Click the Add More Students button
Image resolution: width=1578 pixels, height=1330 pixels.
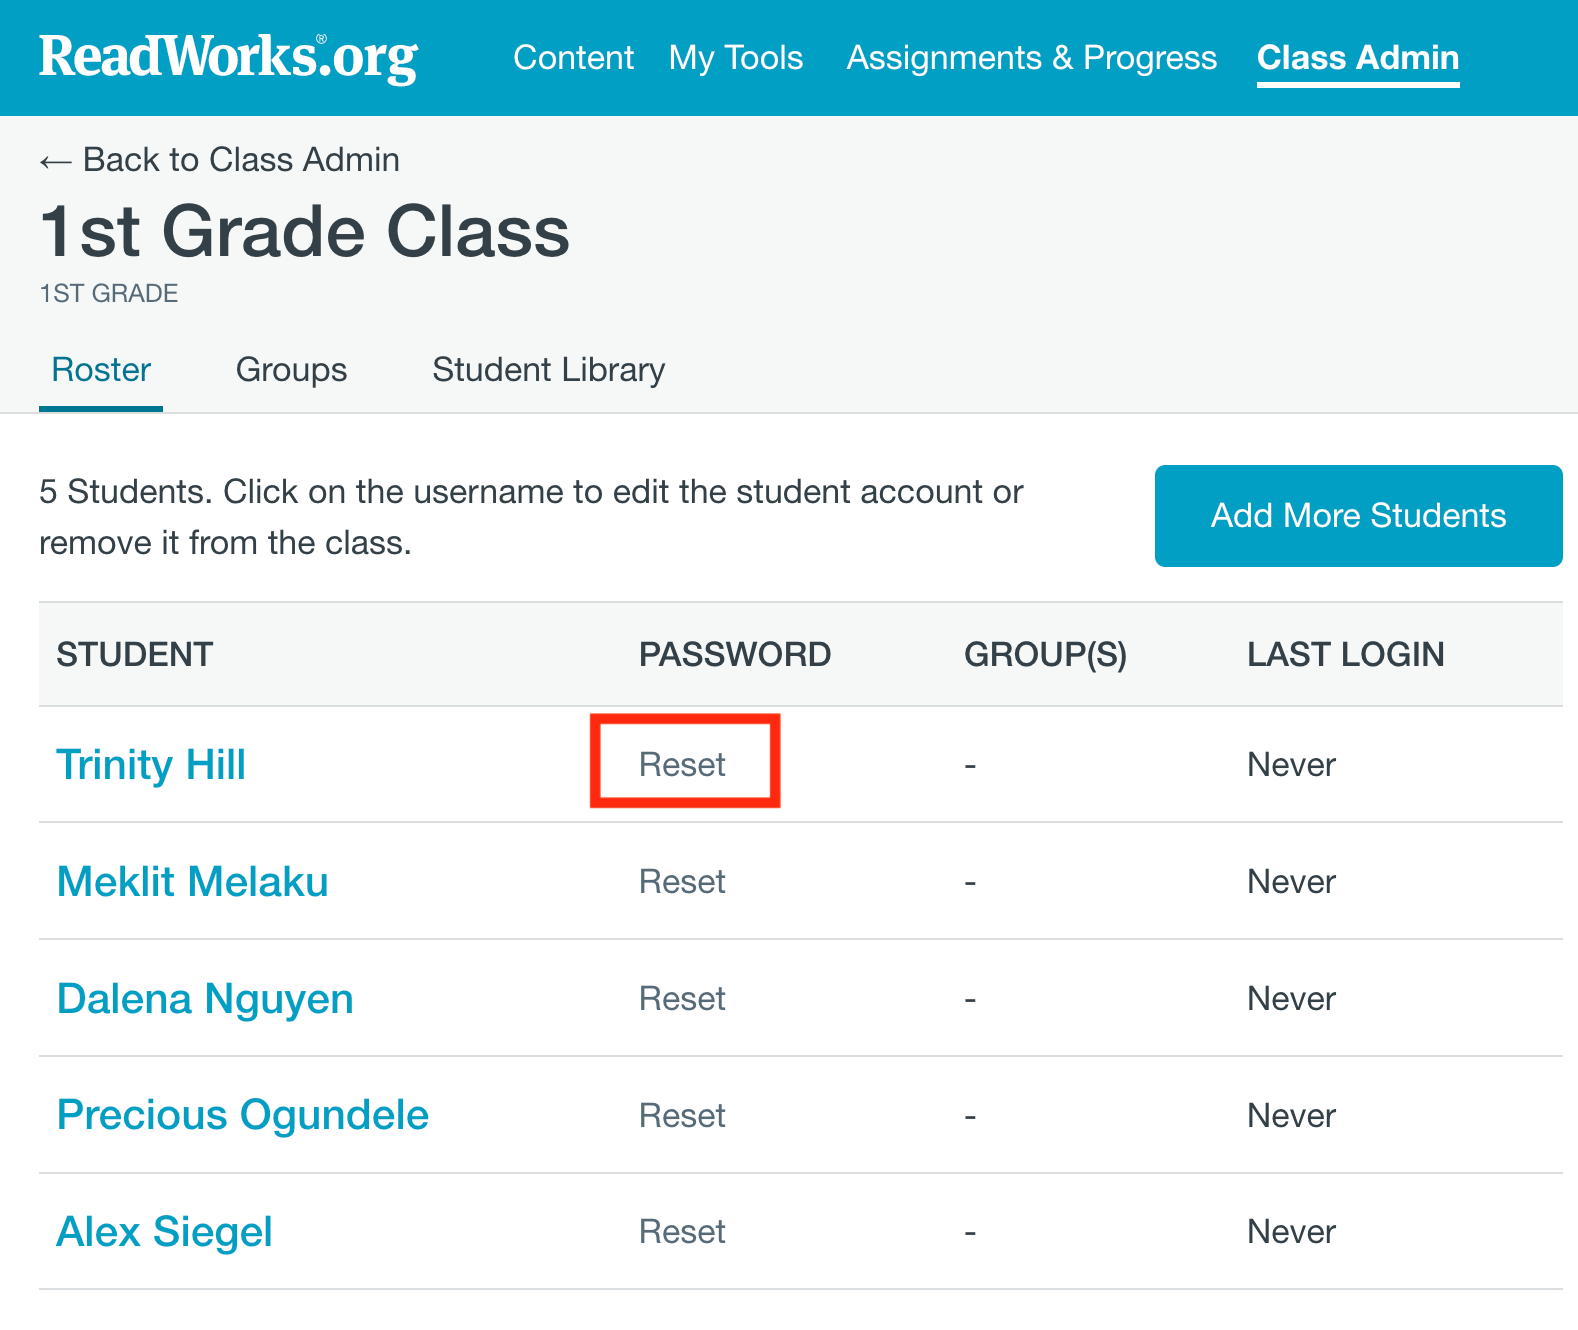(x=1357, y=516)
